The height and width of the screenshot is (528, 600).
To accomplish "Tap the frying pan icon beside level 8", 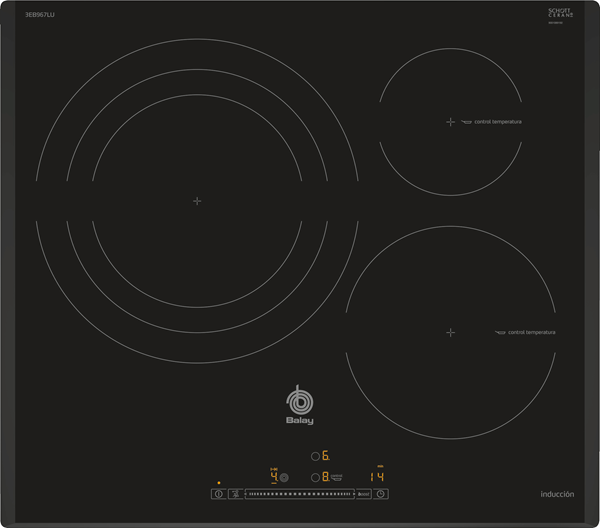I will [337, 478].
